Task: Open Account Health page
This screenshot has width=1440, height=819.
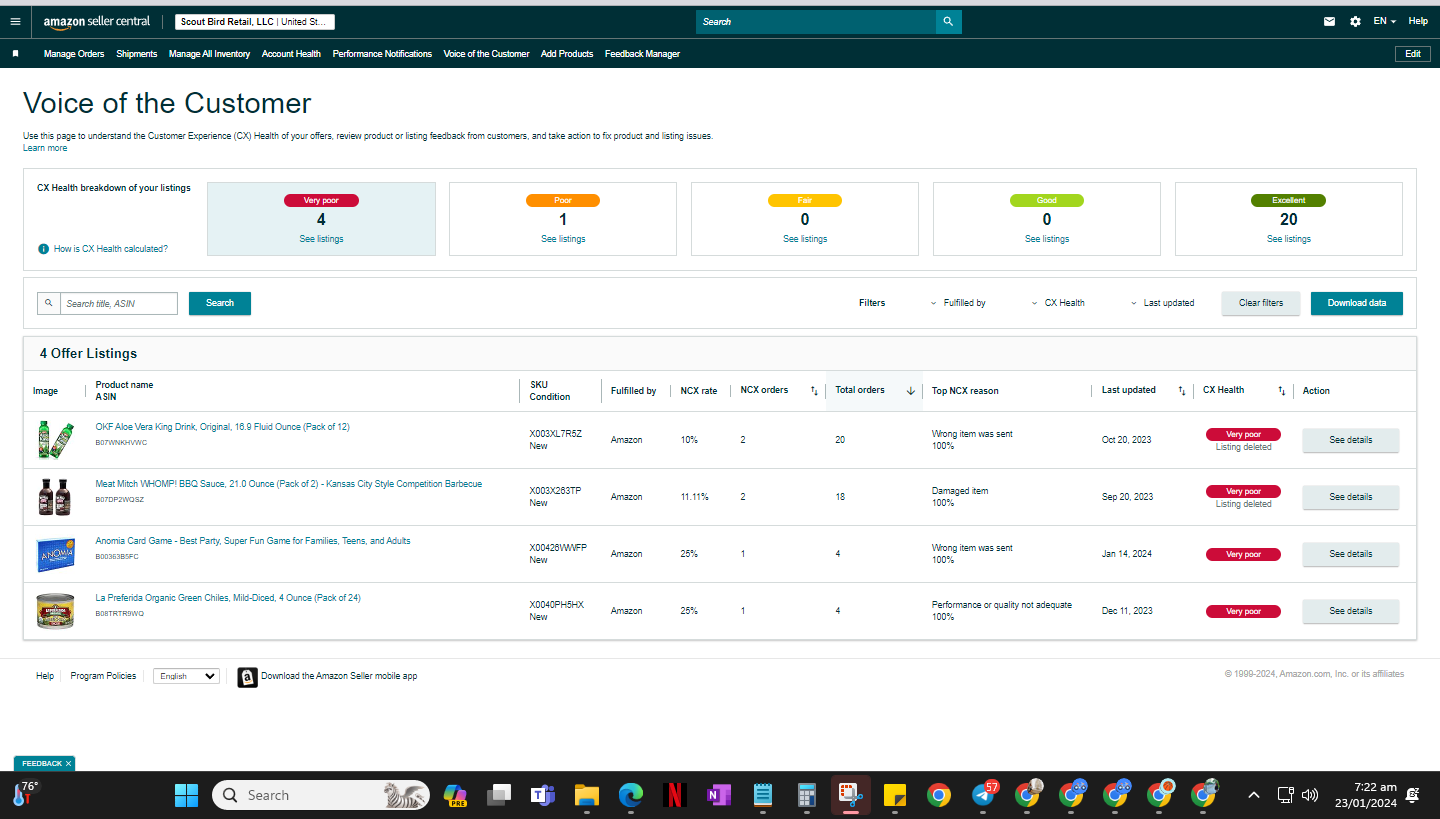Action: coord(291,54)
